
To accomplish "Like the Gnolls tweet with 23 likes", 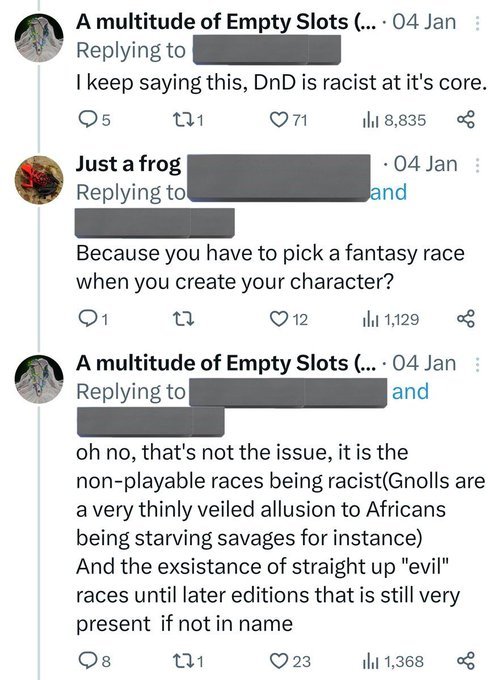I will [x=290, y=661].
